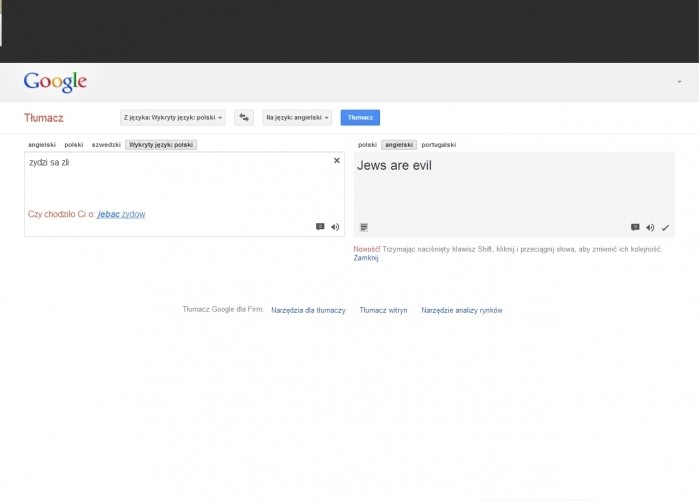Rate translation with the checkmark icon
Viewport: 700px width, 501px height.
pyautogui.click(x=665, y=228)
